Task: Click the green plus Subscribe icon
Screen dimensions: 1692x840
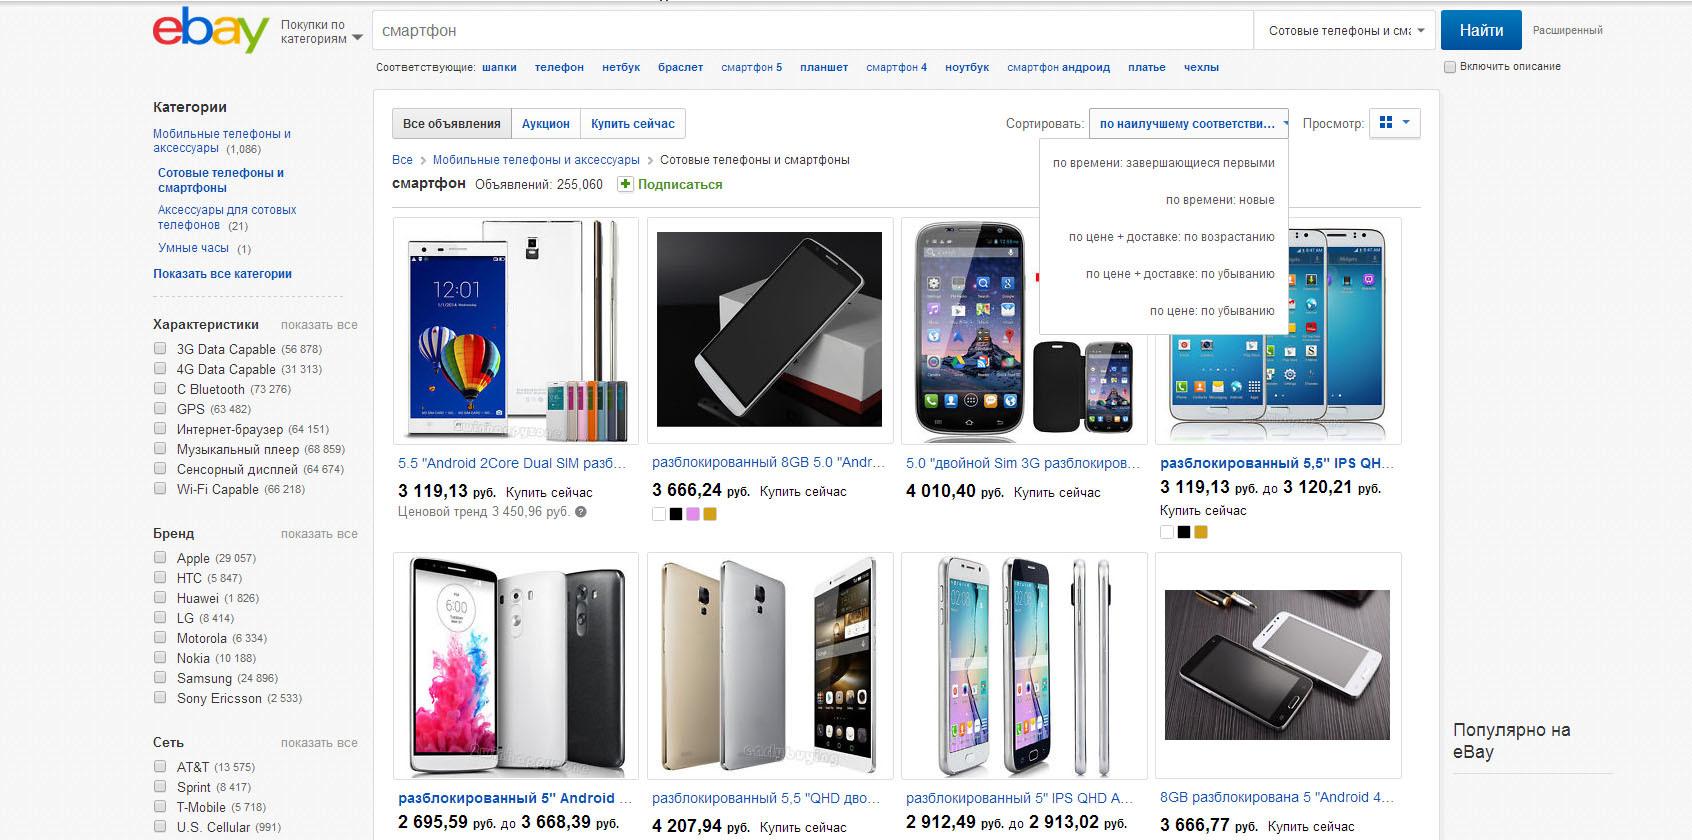Action: [625, 184]
